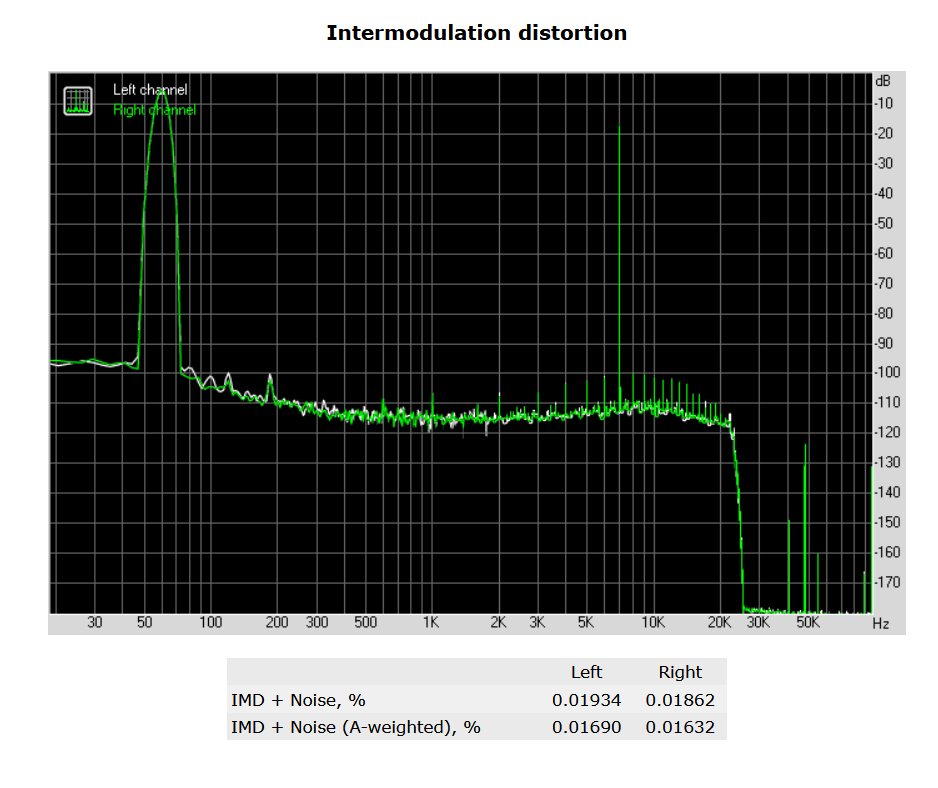This screenshot has width=938, height=788.
Task: Click the Right column header in results table
Action: pyautogui.click(x=680, y=672)
